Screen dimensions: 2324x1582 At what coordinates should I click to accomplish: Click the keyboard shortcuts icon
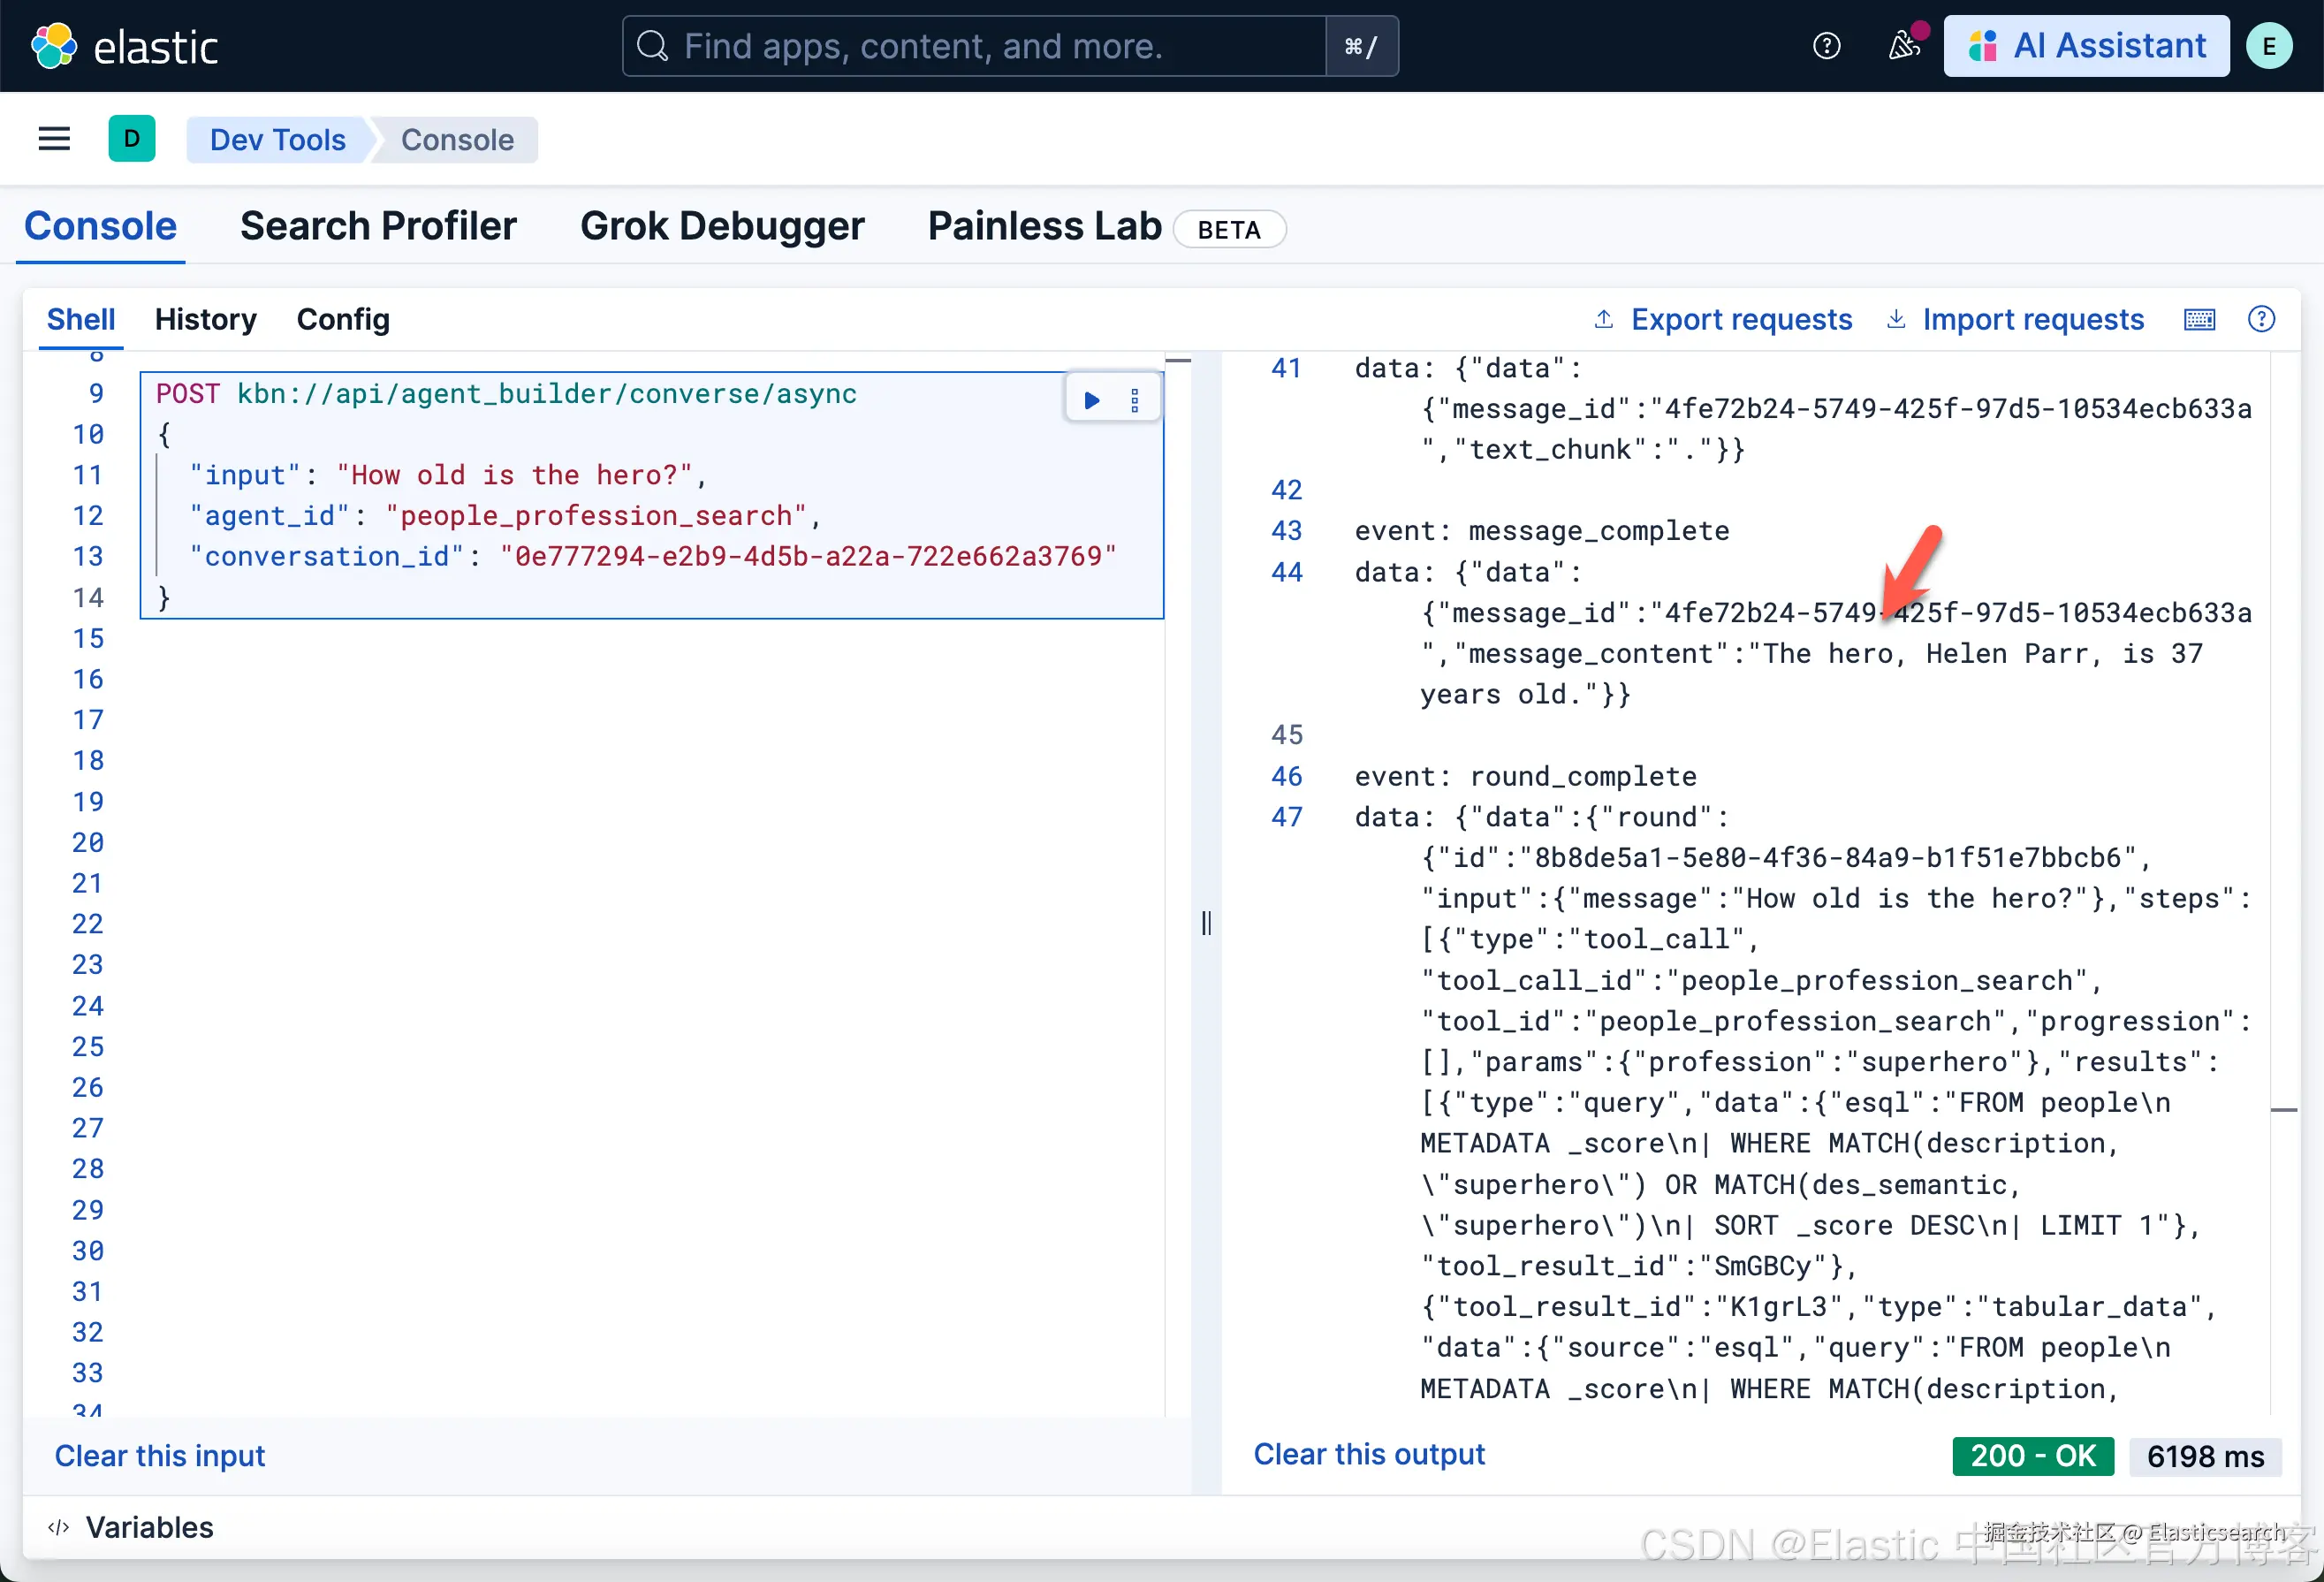point(2199,319)
